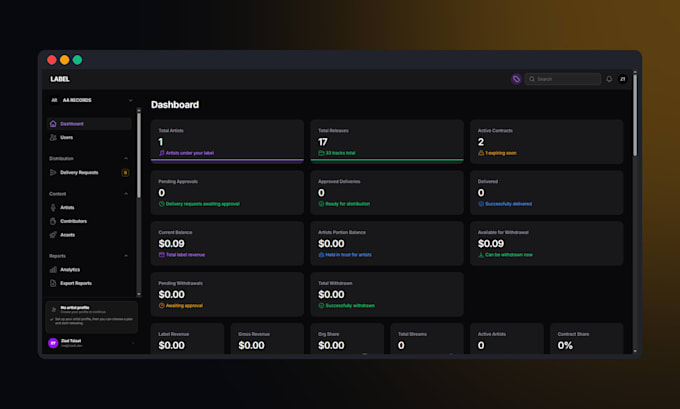Click the Label Revenue $0.00 card
680x409 pixels.
187,339
